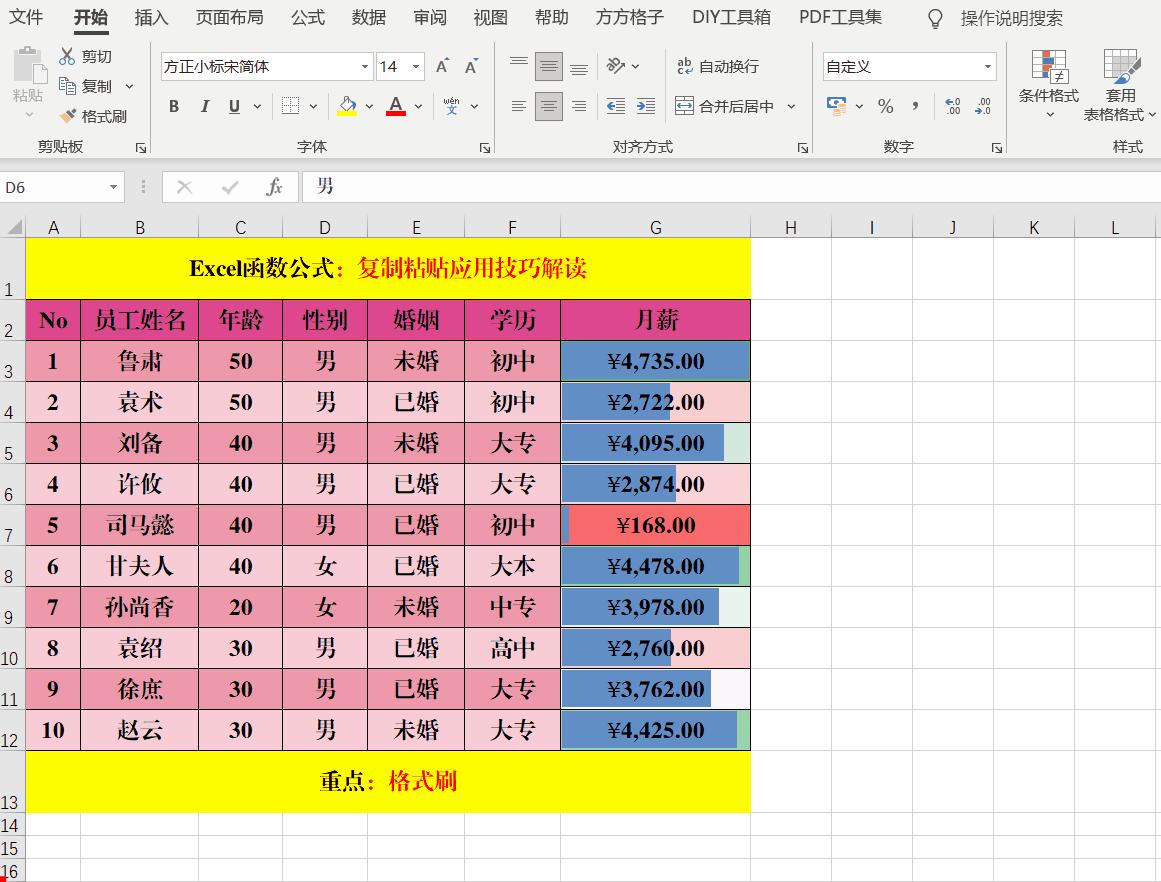Click the percent style icon
Viewport: 1161px width, 882px height.
pos(886,106)
